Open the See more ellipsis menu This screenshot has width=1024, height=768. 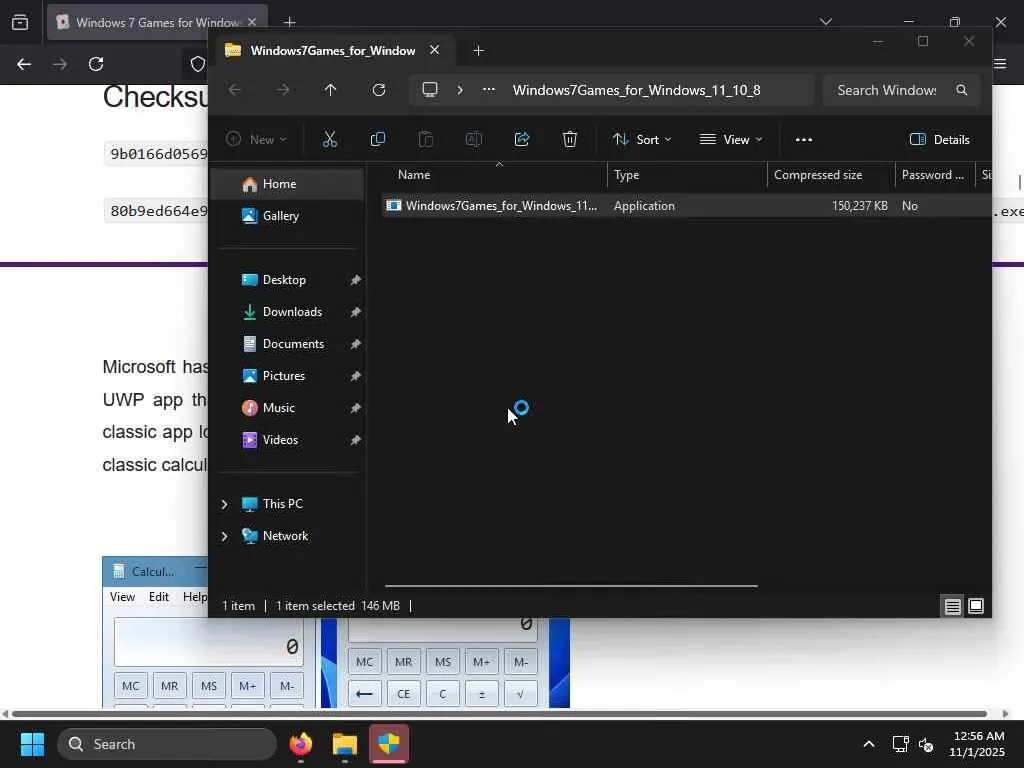click(804, 140)
